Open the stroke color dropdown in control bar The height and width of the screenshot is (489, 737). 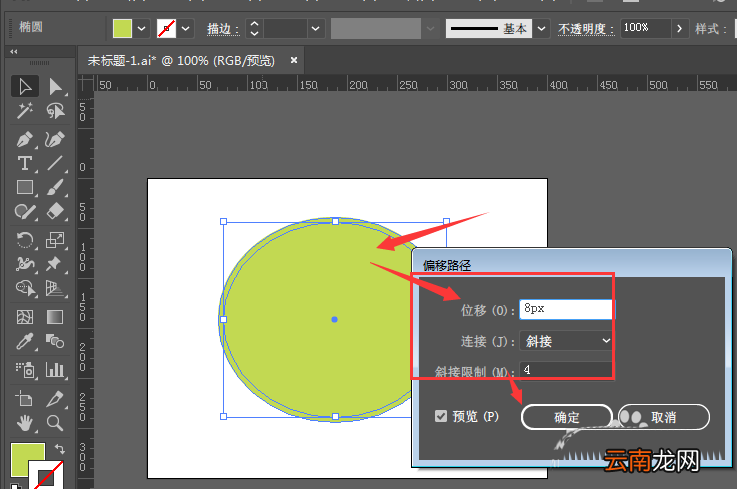pos(186,29)
